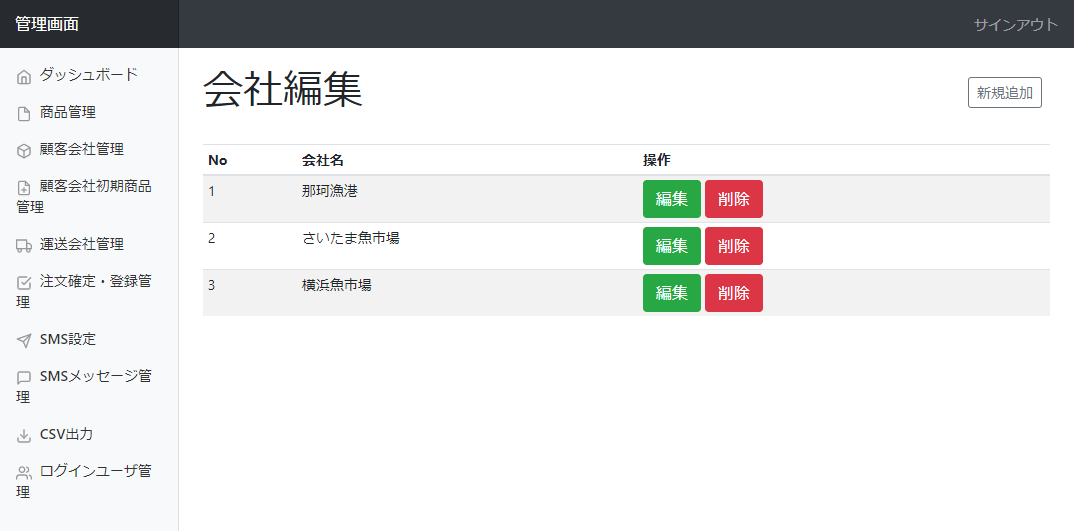Click the SMS settings send icon
Viewport: 1074px width, 531px height.
click(24, 341)
